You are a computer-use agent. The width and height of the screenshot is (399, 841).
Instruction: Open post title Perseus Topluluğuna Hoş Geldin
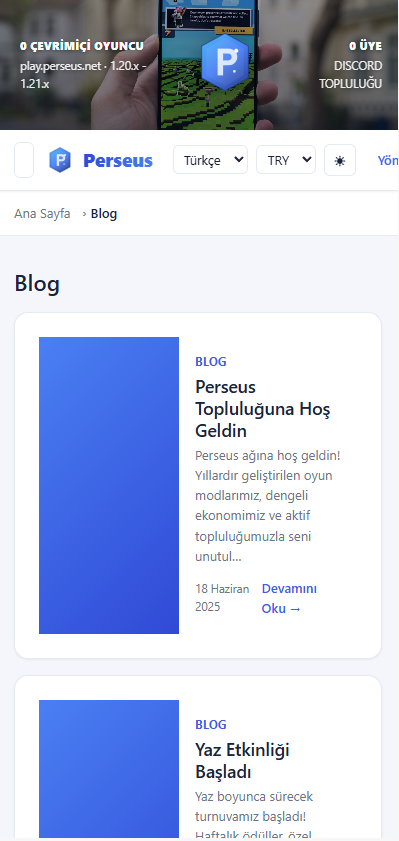pos(263,409)
